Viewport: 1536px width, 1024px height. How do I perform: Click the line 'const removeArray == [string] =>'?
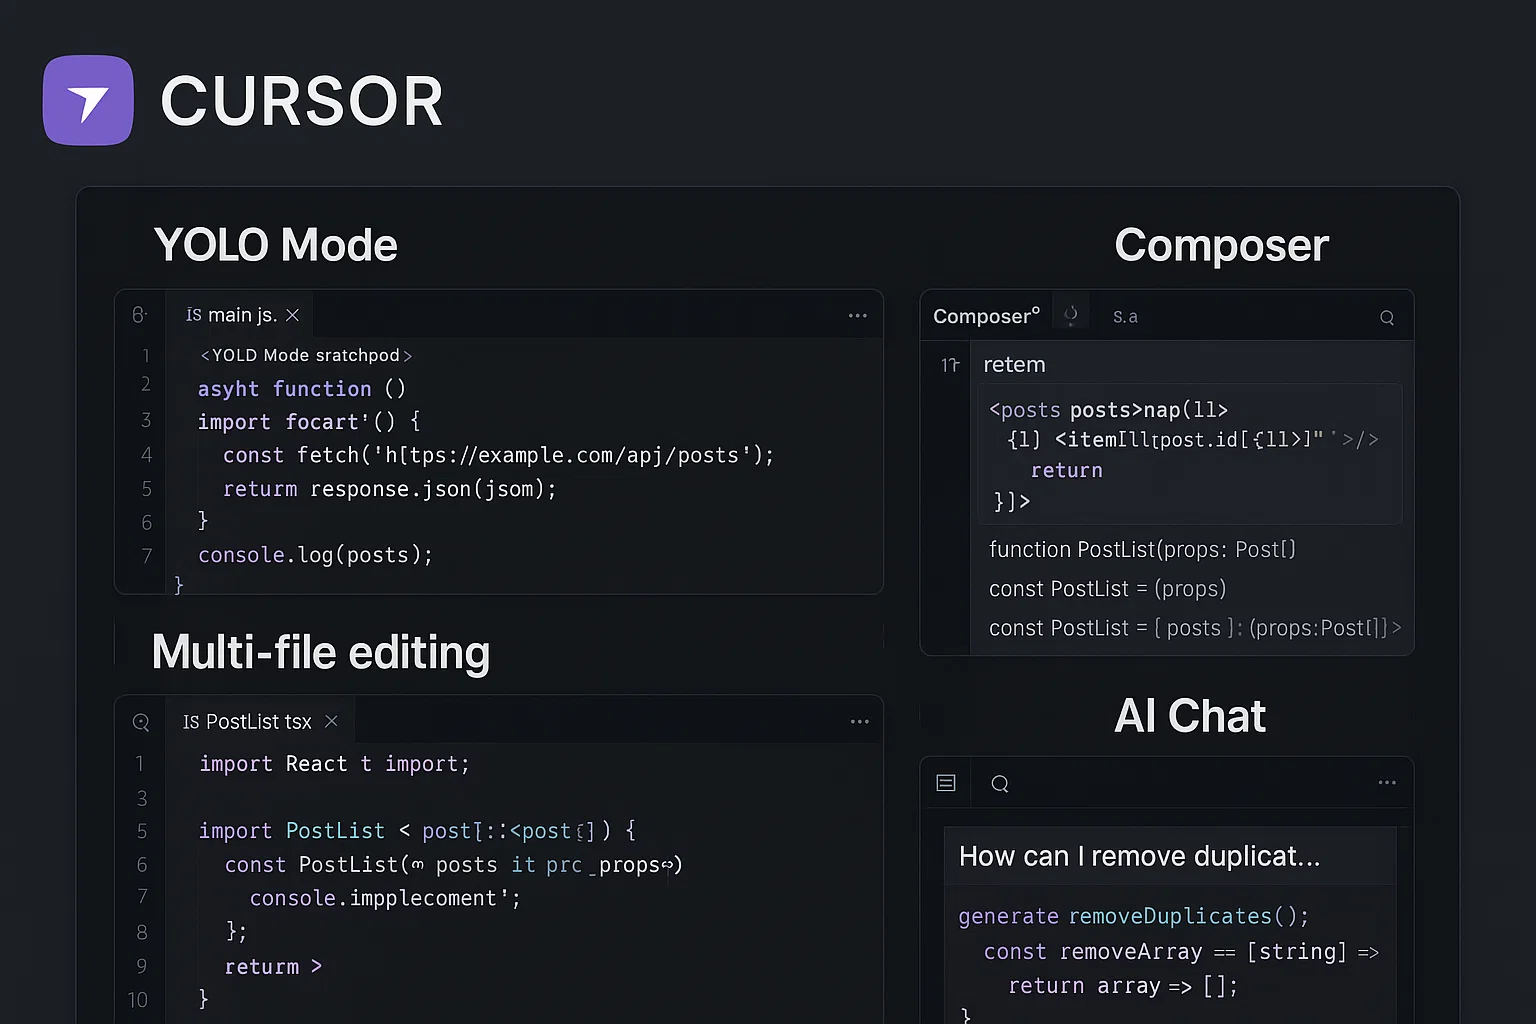click(x=1181, y=952)
